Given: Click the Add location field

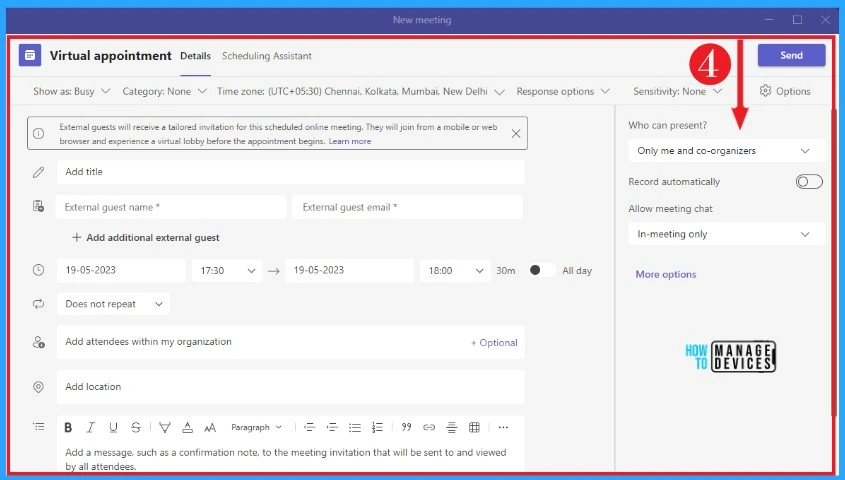Looking at the screenshot, I should pos(290,387).
